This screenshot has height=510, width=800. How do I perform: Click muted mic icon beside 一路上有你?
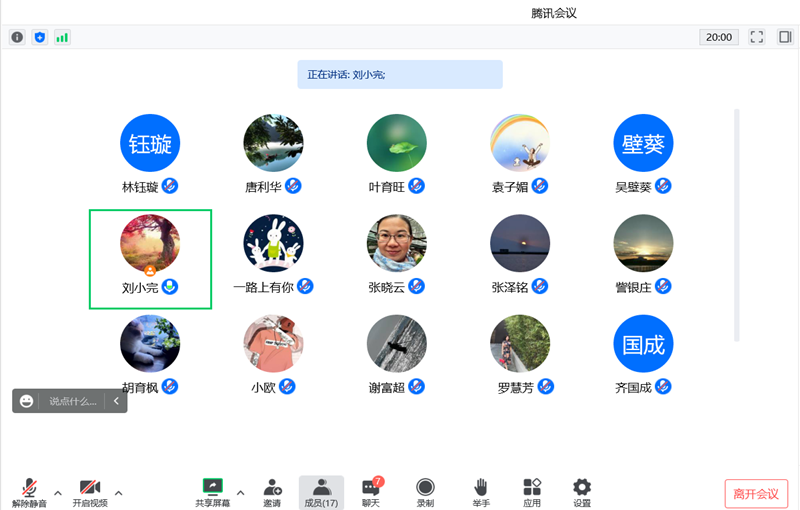click(x=305, y=287)
